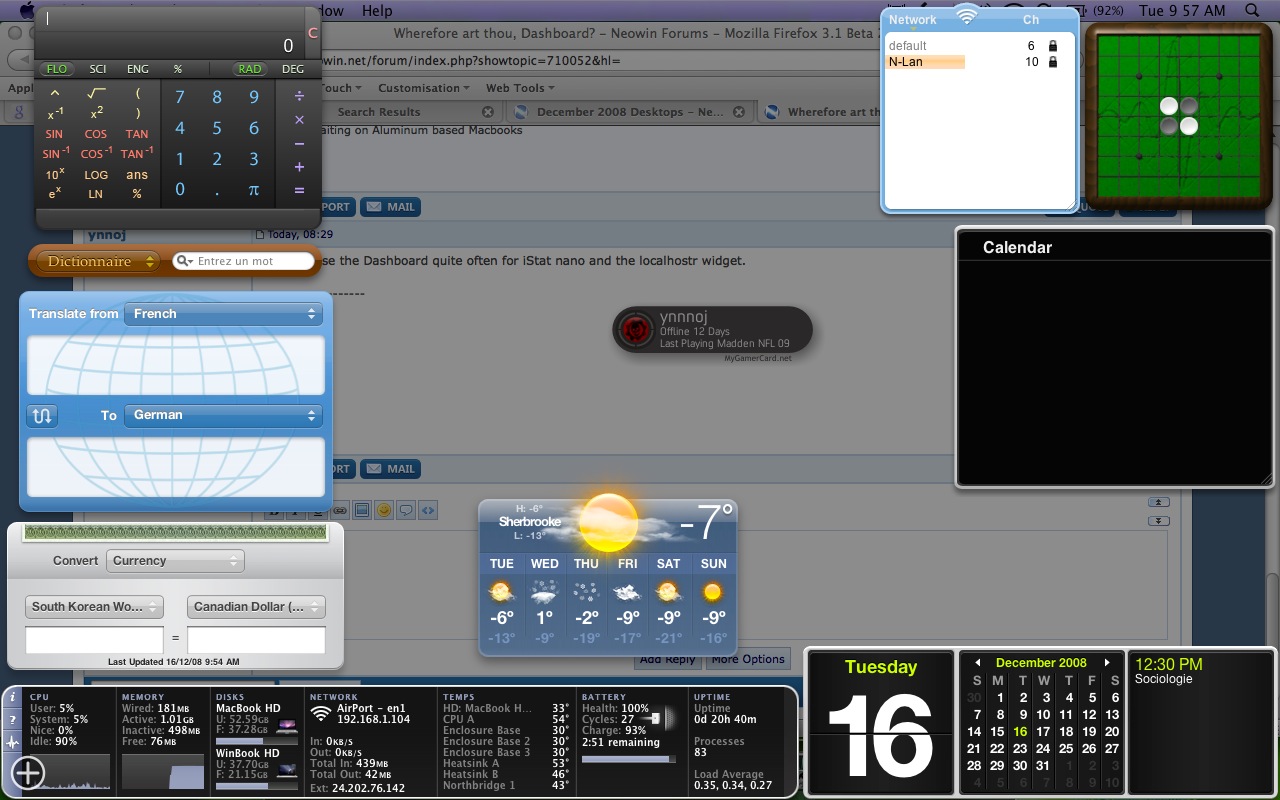This screenshot has width=1280, height=800.
Task: Click day 25 in the December calendar
Action: coord(1066,748)
